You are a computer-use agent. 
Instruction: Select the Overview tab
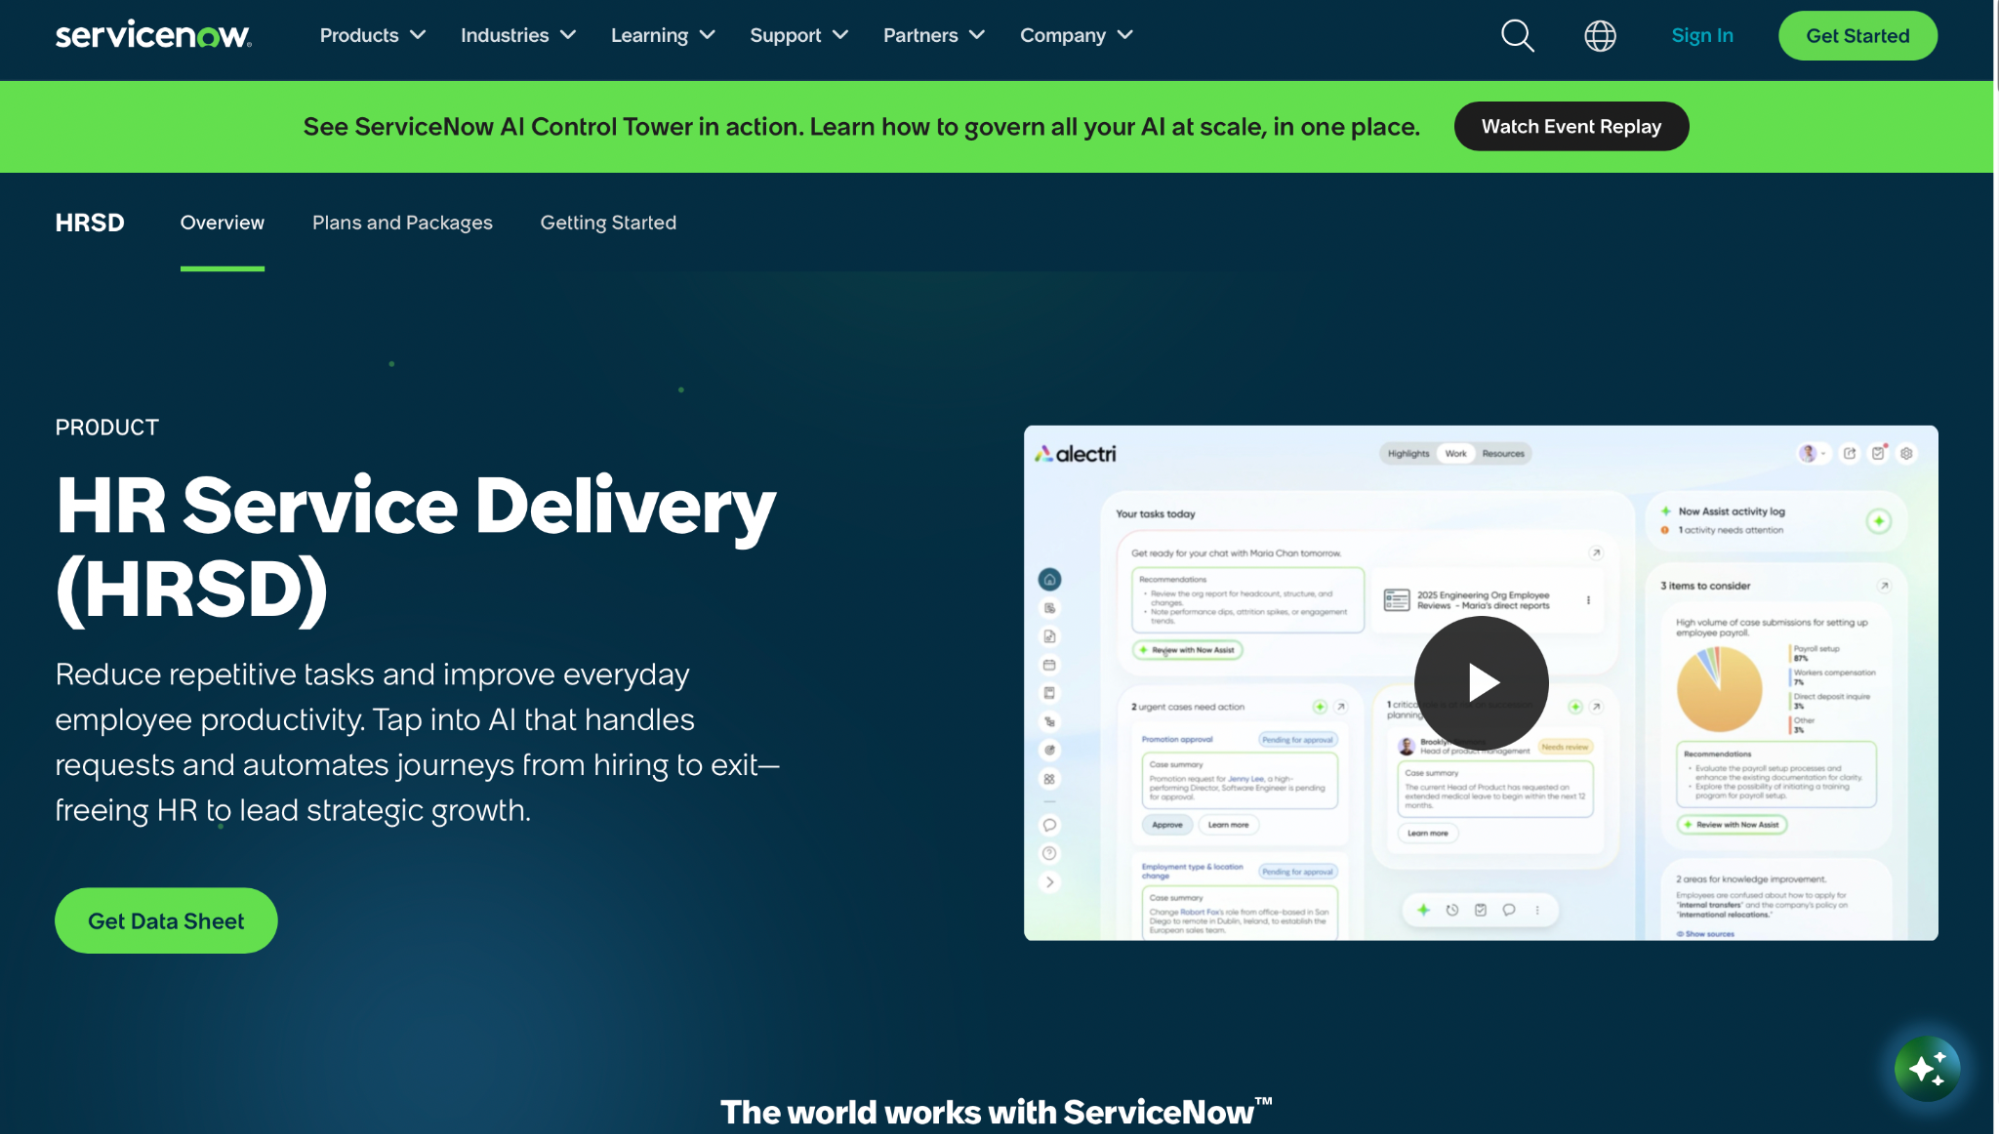pos(222,223)
